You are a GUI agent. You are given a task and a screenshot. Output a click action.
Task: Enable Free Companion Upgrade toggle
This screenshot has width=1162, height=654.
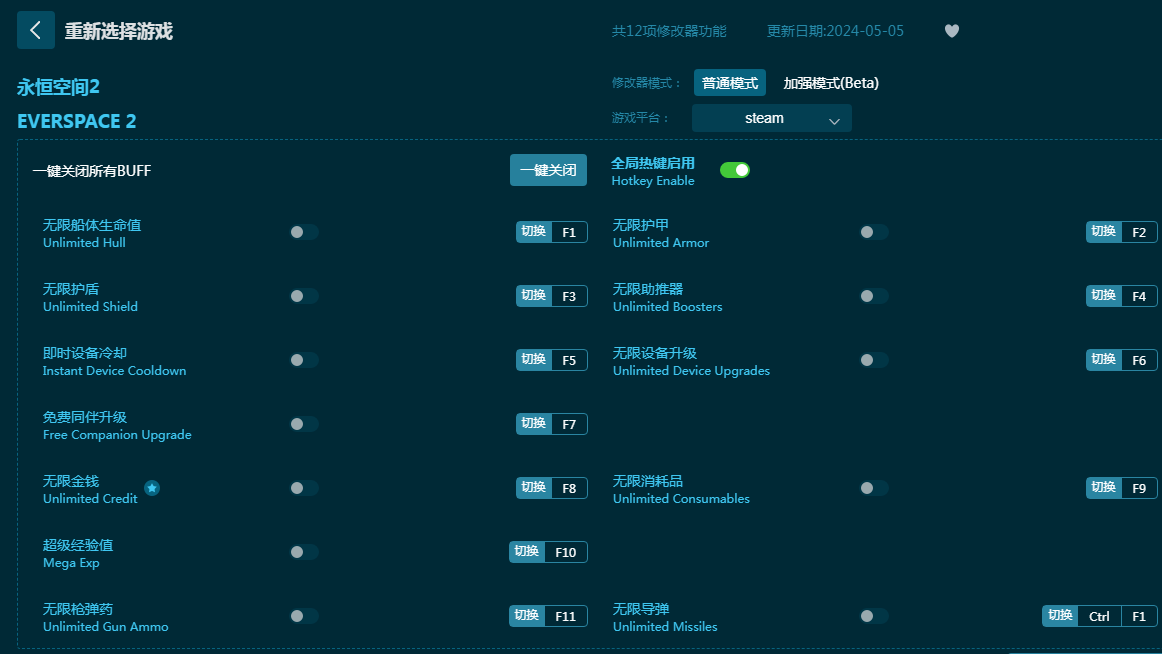(304, 424)
